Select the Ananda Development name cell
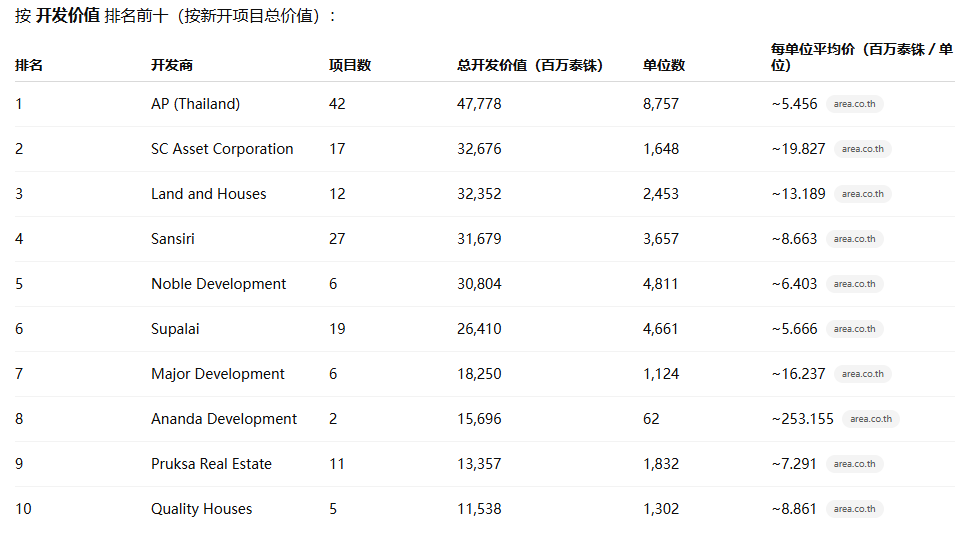The image size is (955, 544). pos(224,419)
